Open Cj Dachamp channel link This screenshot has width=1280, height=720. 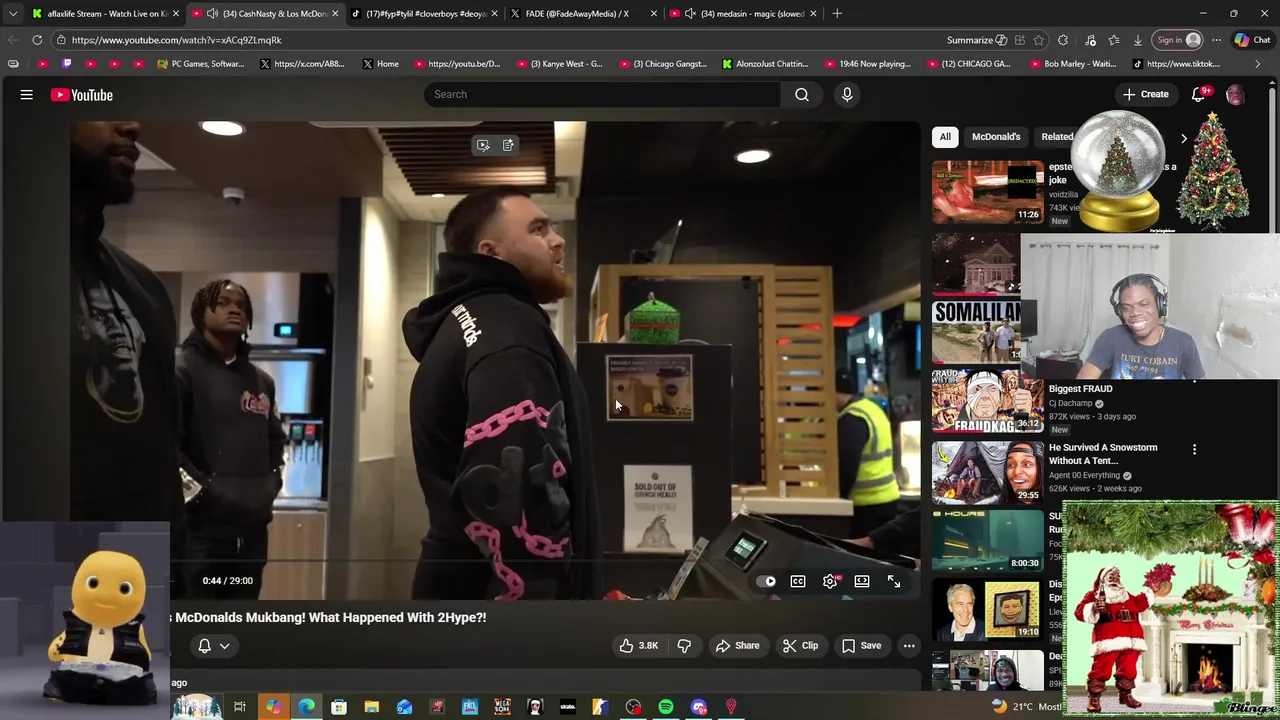pos(1070,403)
